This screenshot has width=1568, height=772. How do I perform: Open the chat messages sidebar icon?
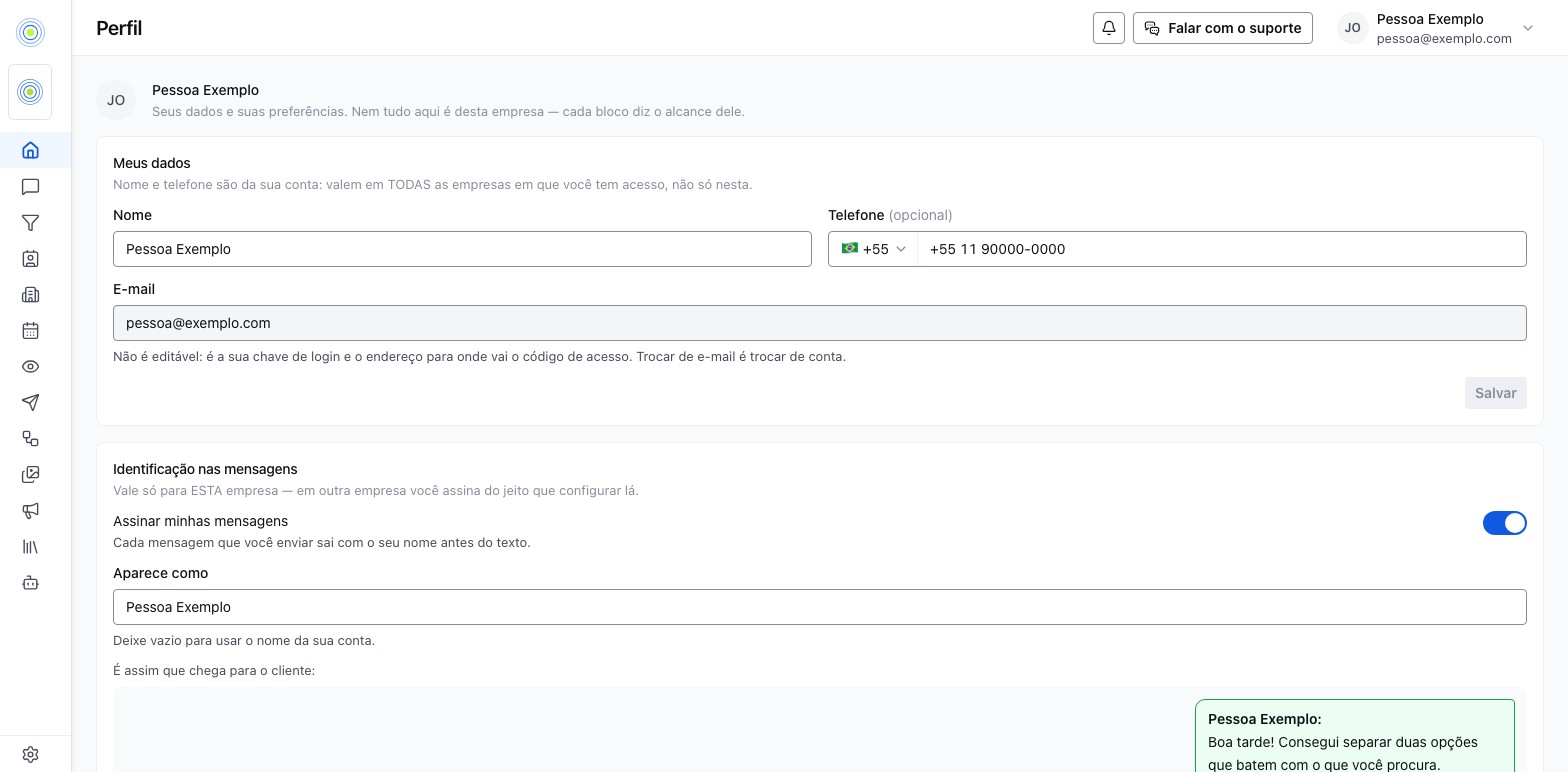coord(30,187)
